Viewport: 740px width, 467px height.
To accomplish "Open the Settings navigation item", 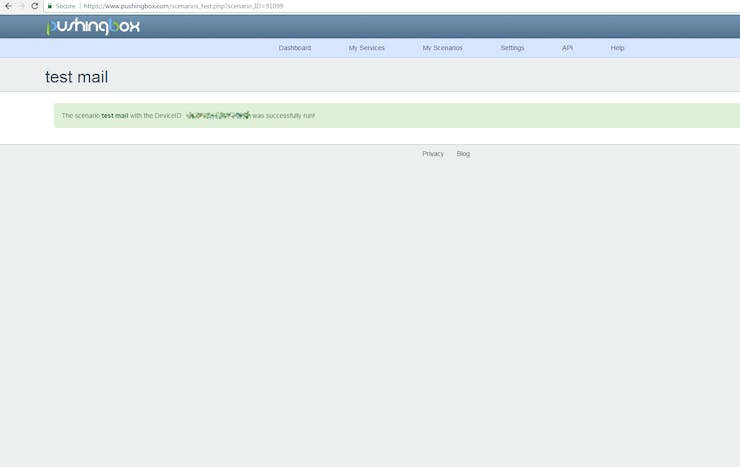I will click(512, 48).
